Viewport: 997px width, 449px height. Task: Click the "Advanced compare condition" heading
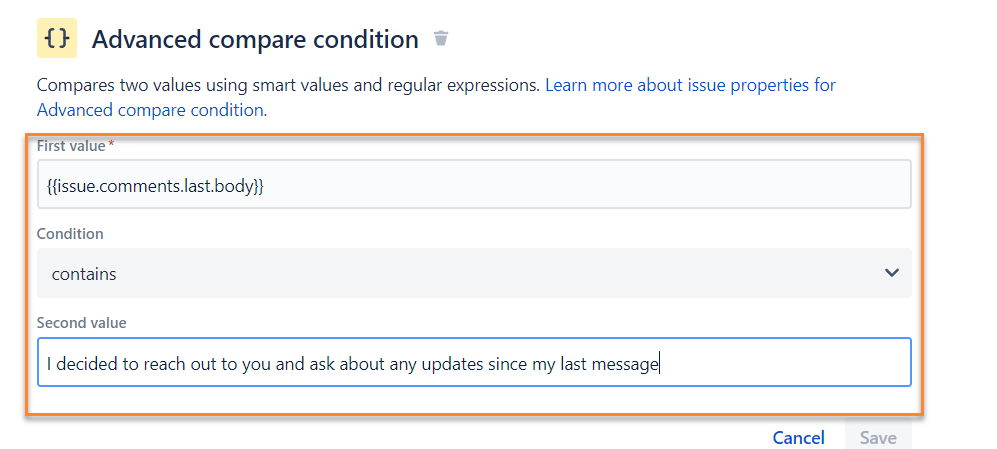point(255,40)
